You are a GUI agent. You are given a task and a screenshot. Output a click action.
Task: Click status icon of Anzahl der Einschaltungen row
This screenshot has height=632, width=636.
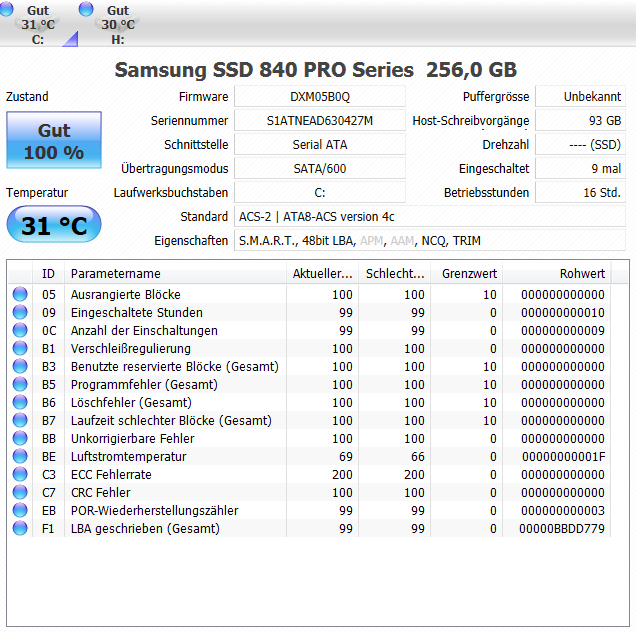[x=20, y=330]
